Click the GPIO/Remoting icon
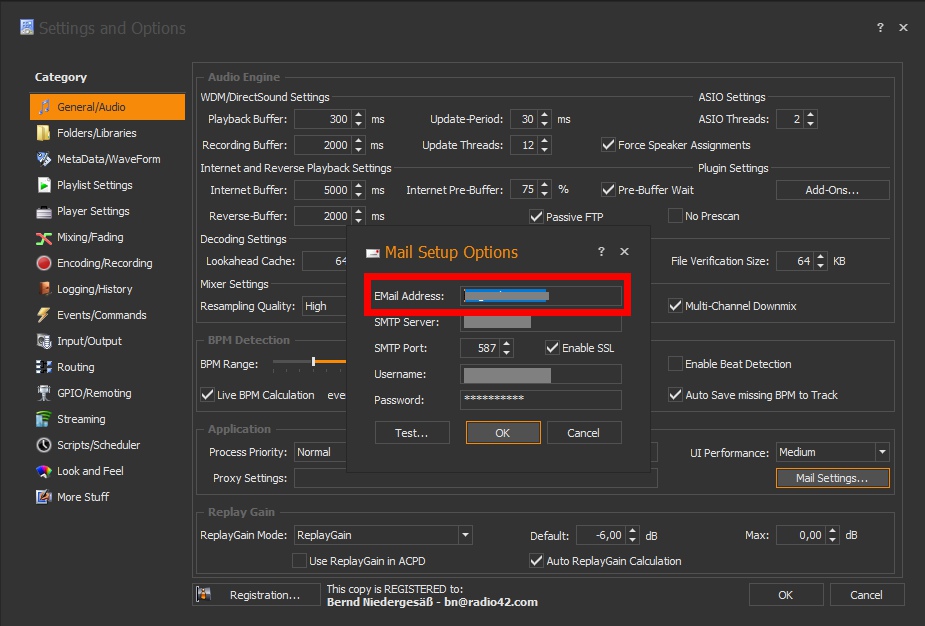The width and height of the screenshot is (925, 626). [44, 393]
